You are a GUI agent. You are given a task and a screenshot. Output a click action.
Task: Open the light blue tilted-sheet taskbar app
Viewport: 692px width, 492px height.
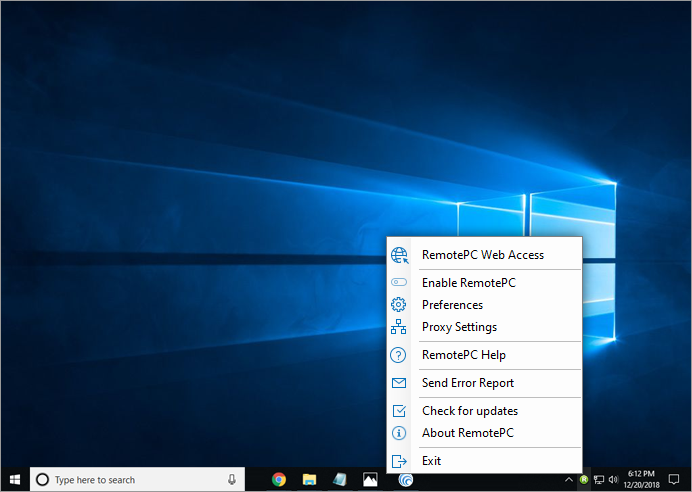340,479
